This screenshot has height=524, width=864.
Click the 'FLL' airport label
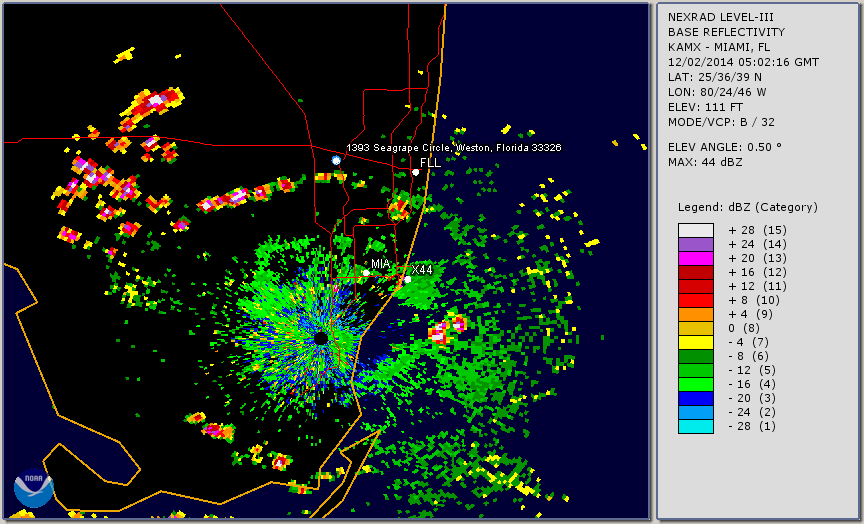(x=430, y=163)
